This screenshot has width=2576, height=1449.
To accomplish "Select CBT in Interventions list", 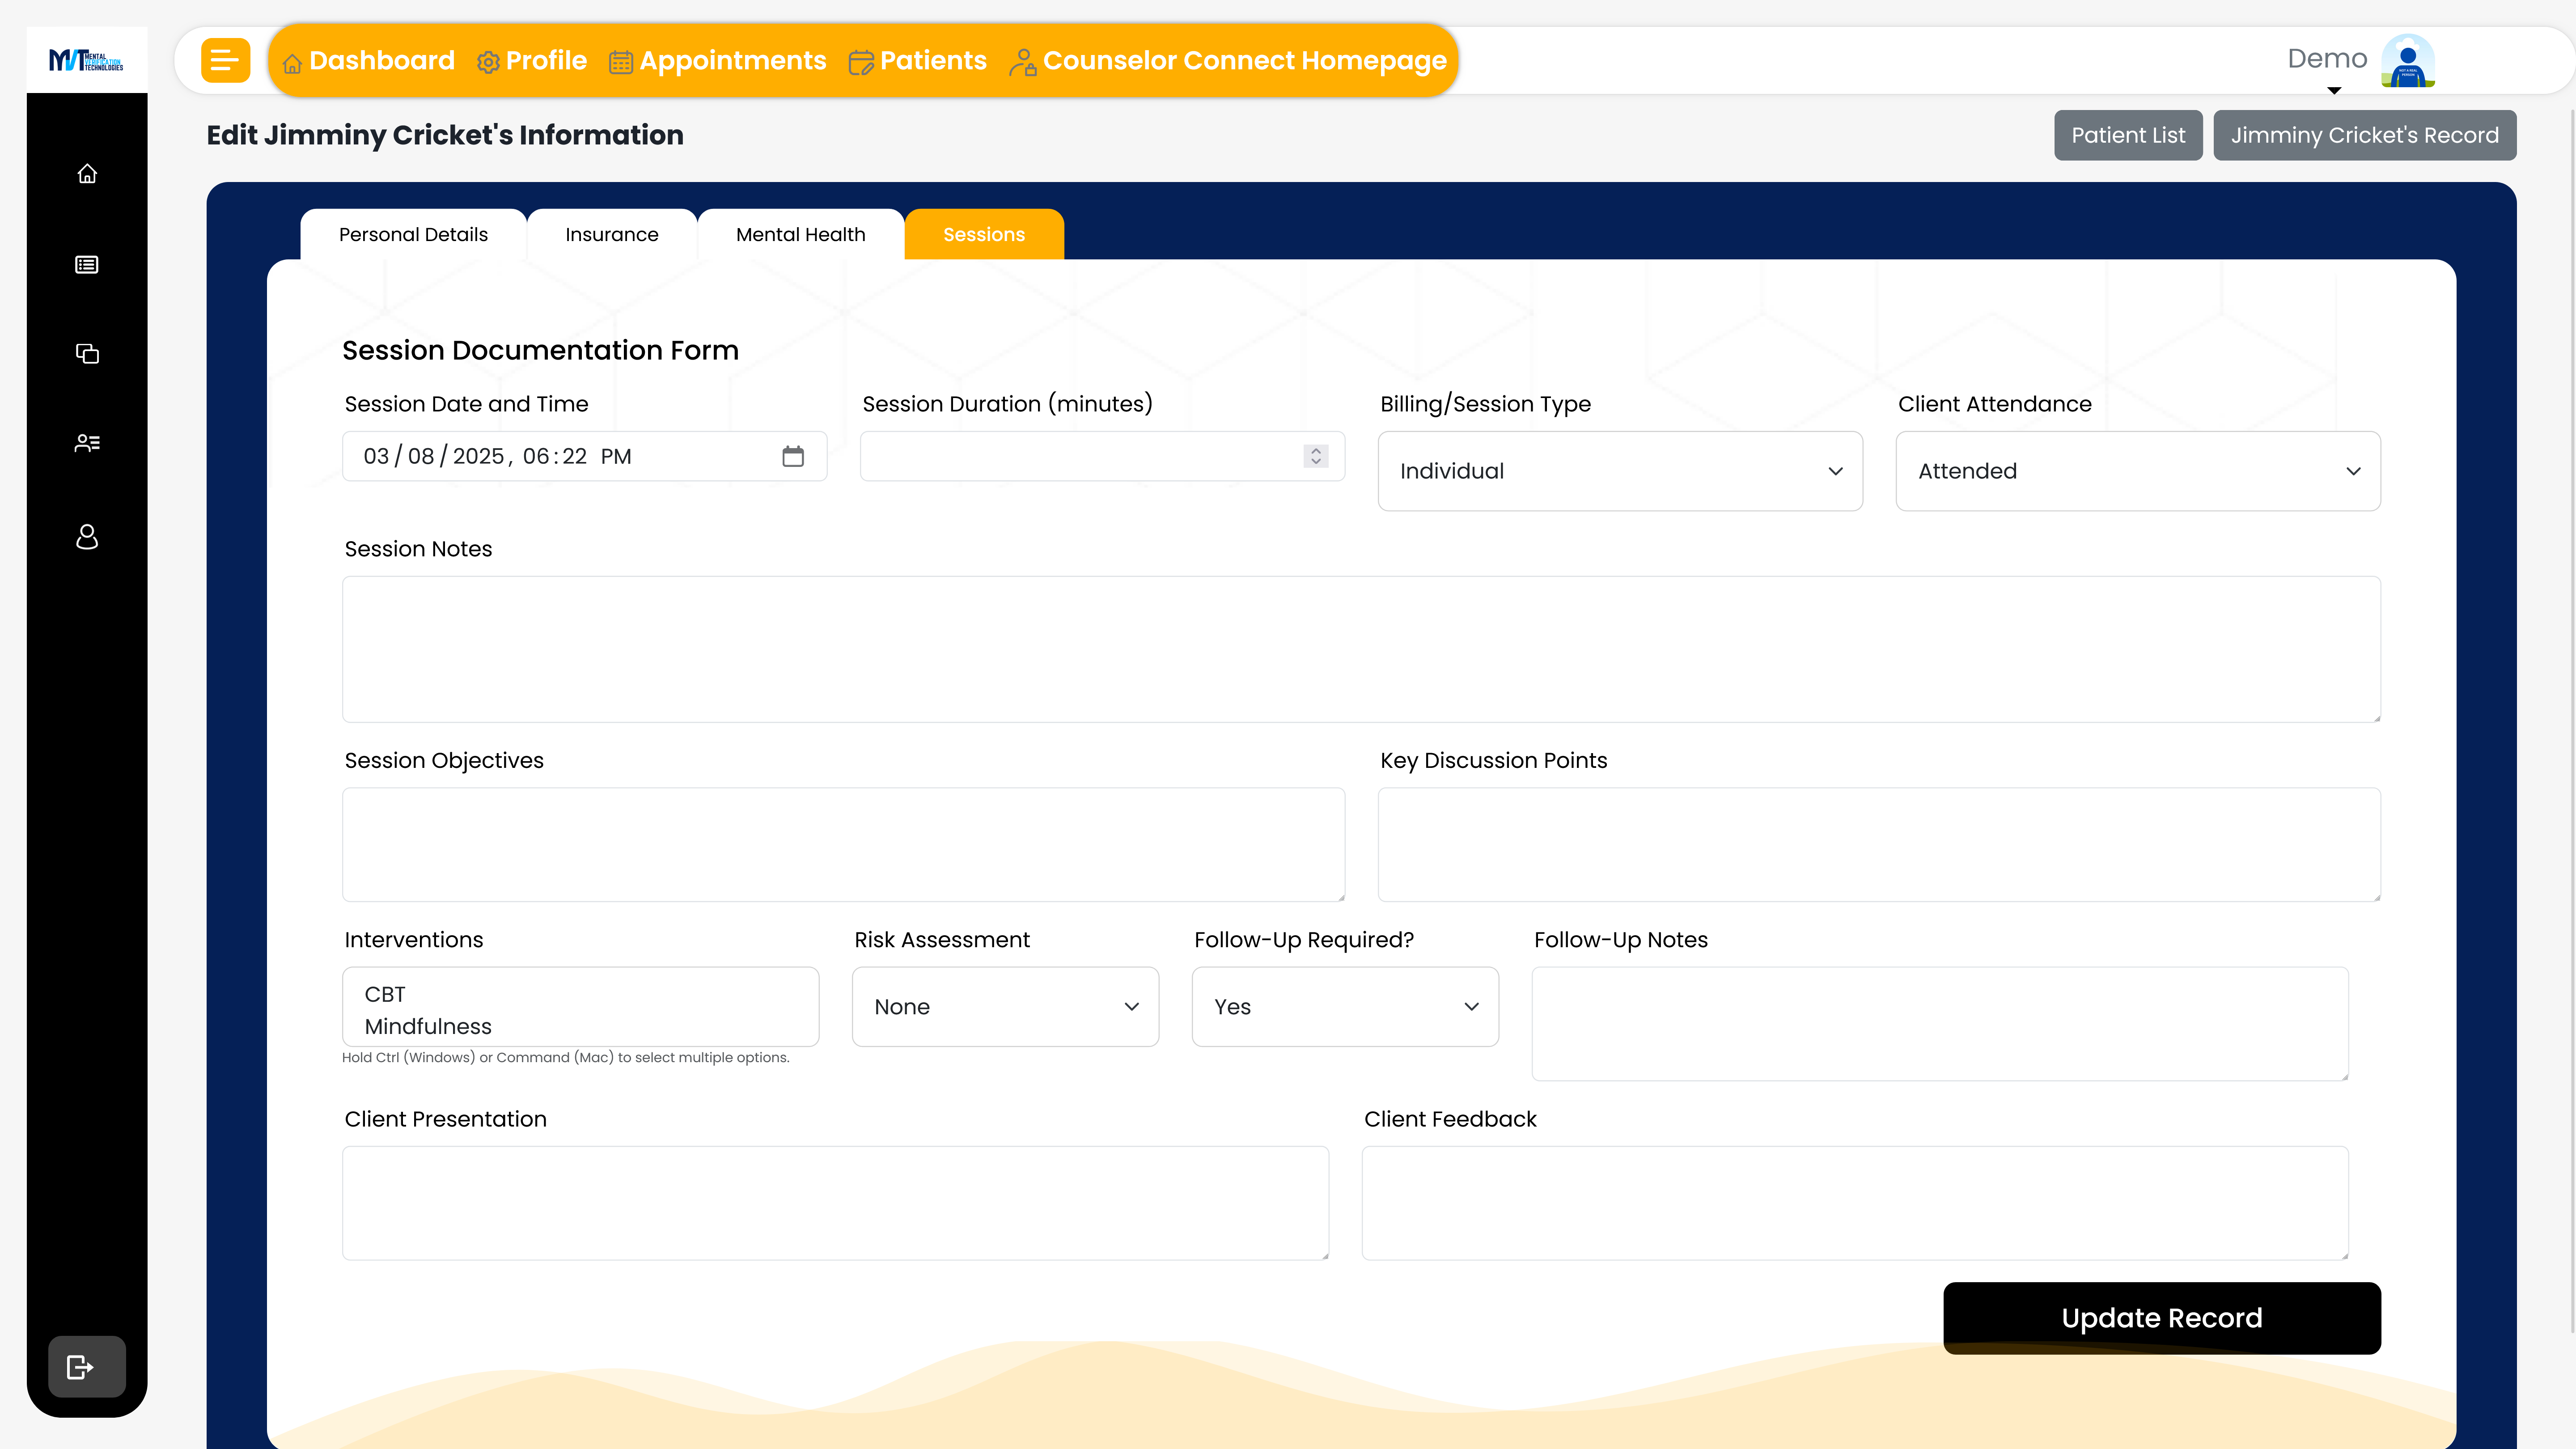I will click(x=385, y=994).
